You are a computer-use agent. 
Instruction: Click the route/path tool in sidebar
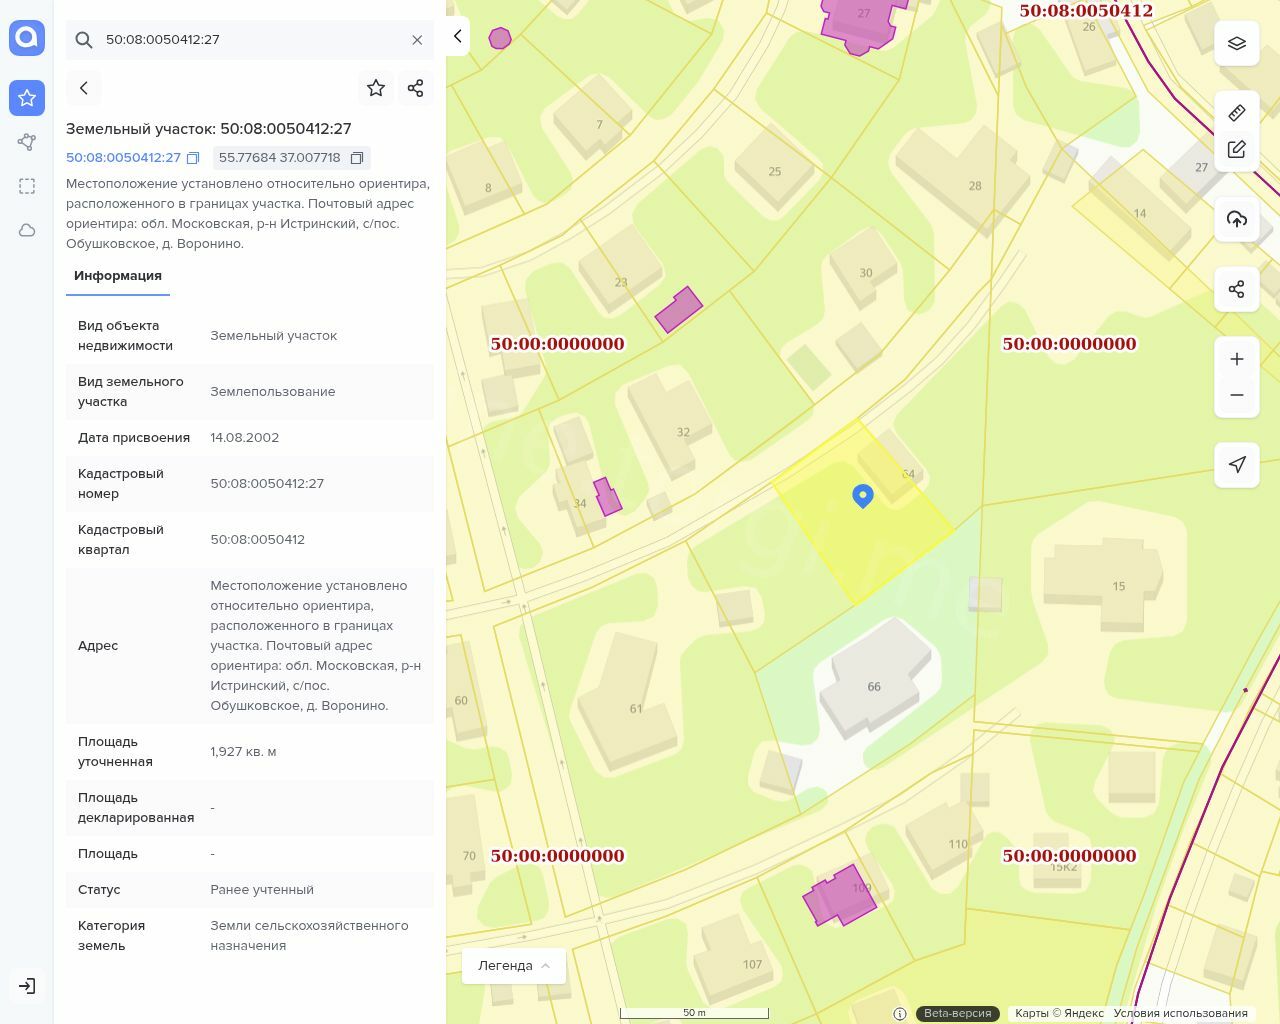click(27, 142)
